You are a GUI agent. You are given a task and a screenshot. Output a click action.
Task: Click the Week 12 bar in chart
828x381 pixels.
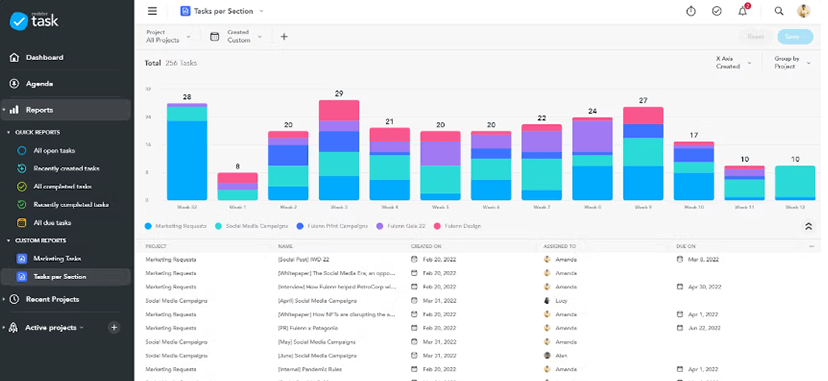(x=795, y=183)
